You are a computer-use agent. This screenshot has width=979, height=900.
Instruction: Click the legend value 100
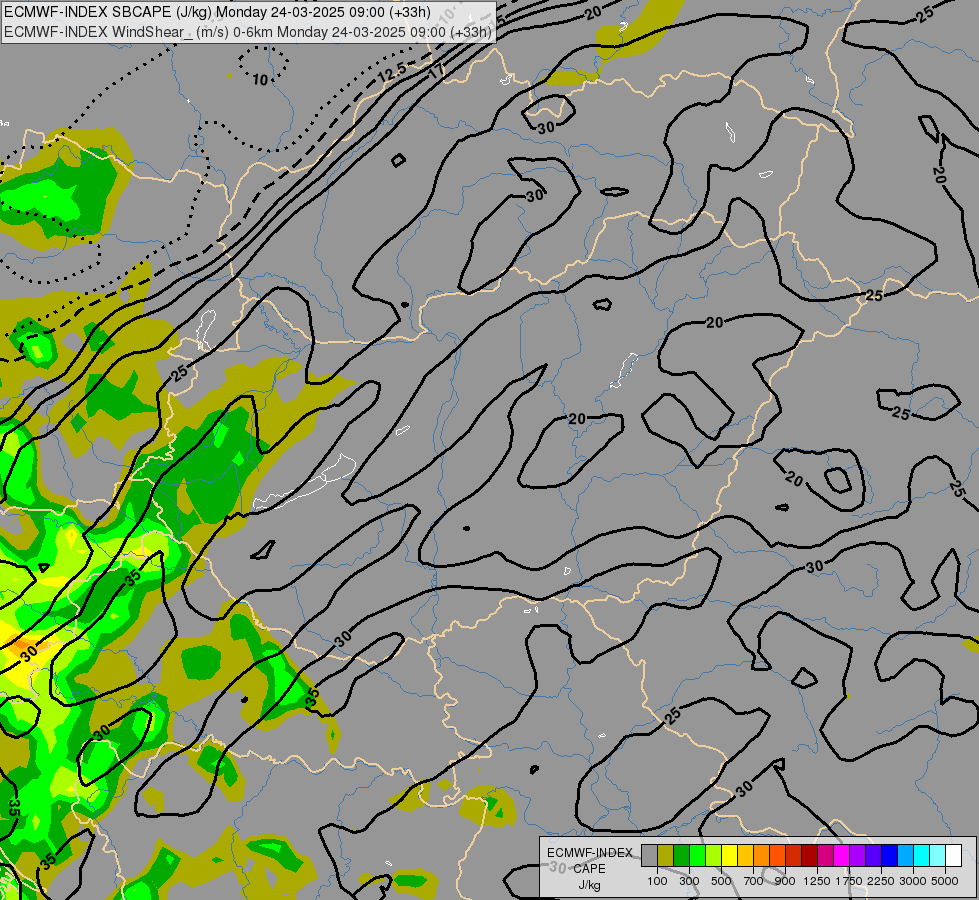click(657, 881)
